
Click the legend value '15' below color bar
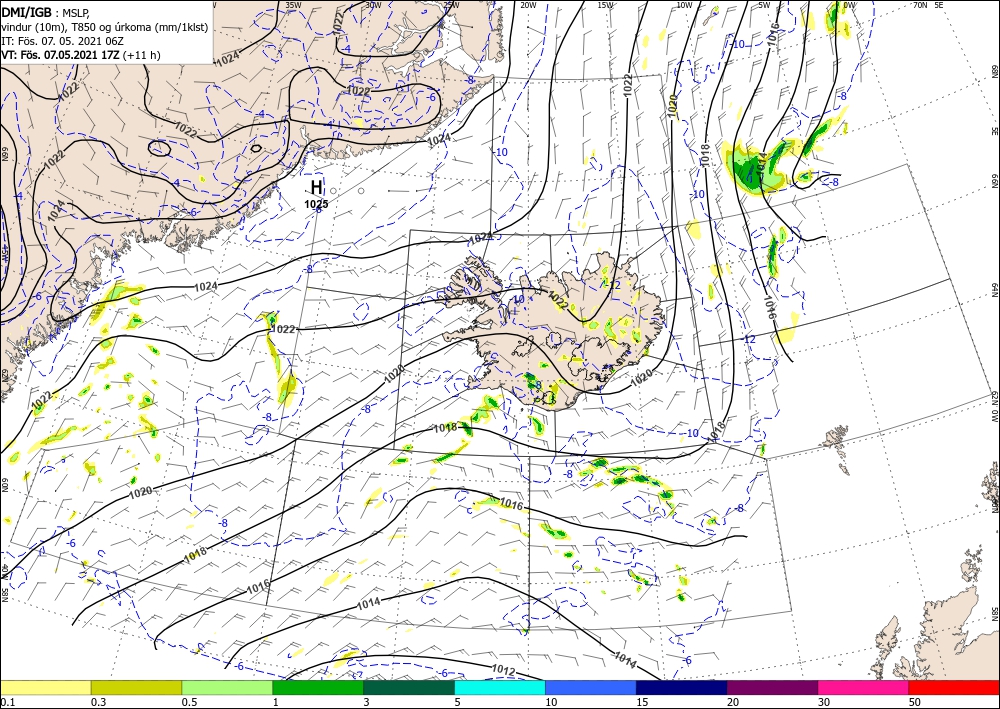pos(642,702)
